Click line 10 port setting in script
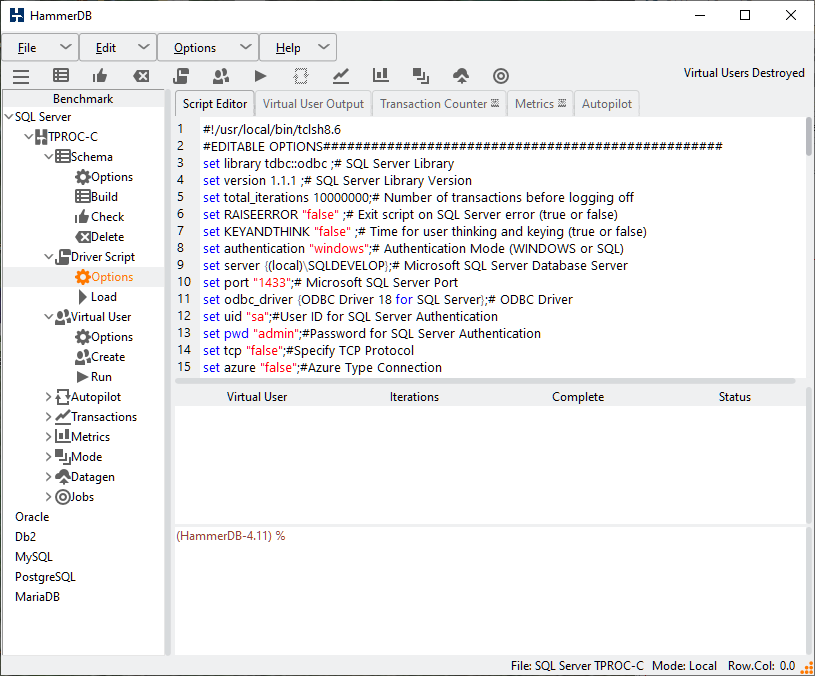The image size is (815, 676). click(330, 283)
